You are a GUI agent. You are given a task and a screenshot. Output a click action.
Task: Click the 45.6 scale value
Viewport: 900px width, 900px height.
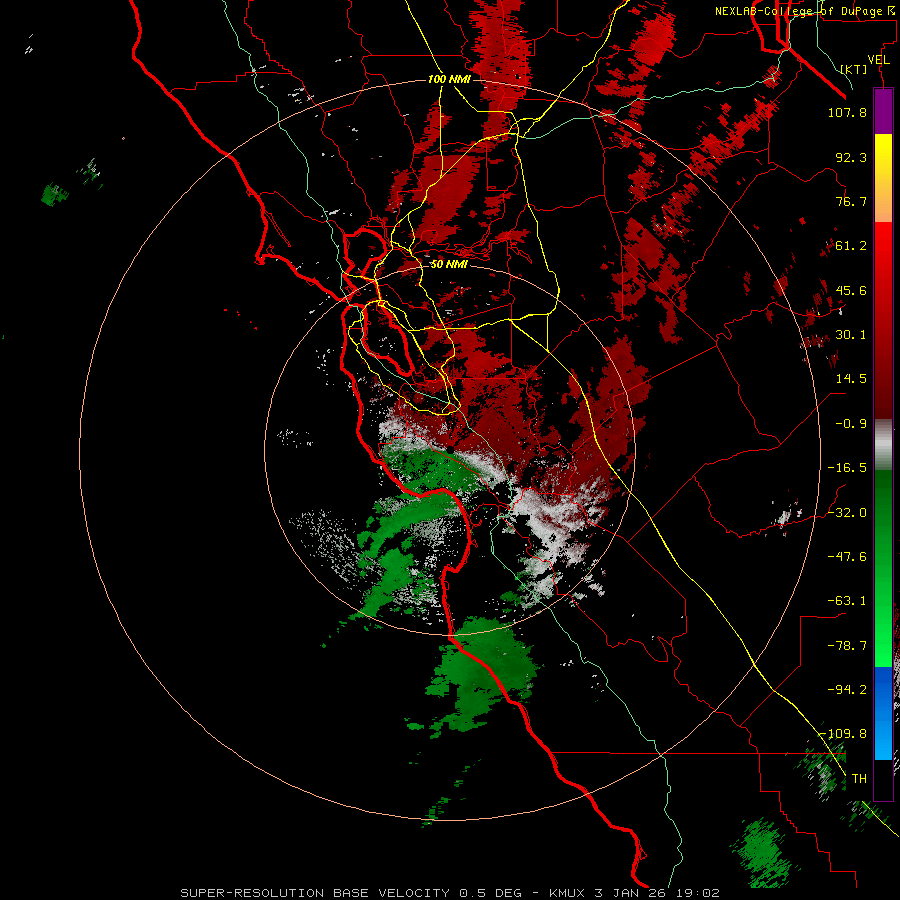(851, 290)
